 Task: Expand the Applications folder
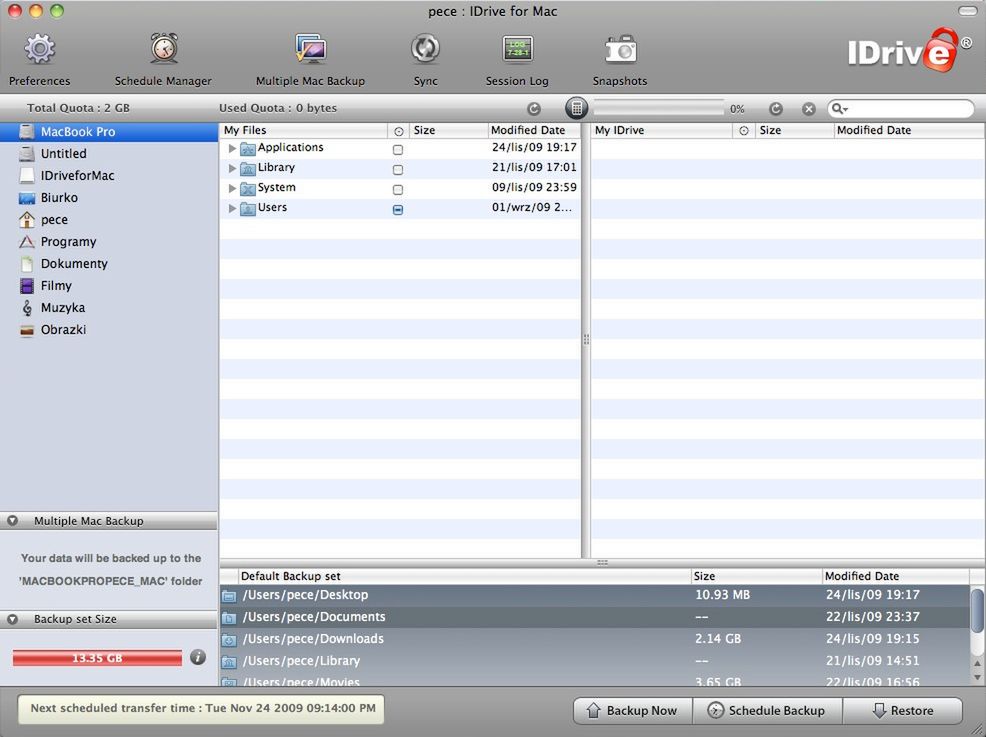[x=232, y=148]
